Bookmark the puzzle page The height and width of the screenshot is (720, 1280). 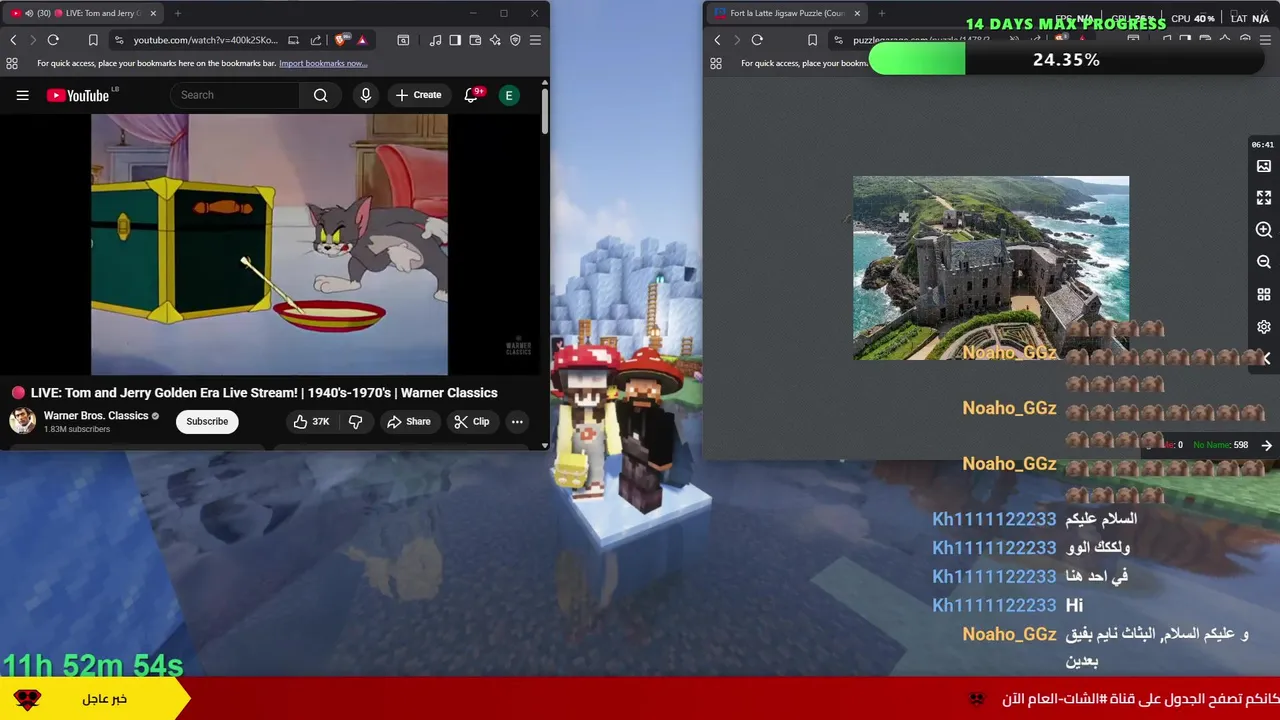click(x=812, y=40)
